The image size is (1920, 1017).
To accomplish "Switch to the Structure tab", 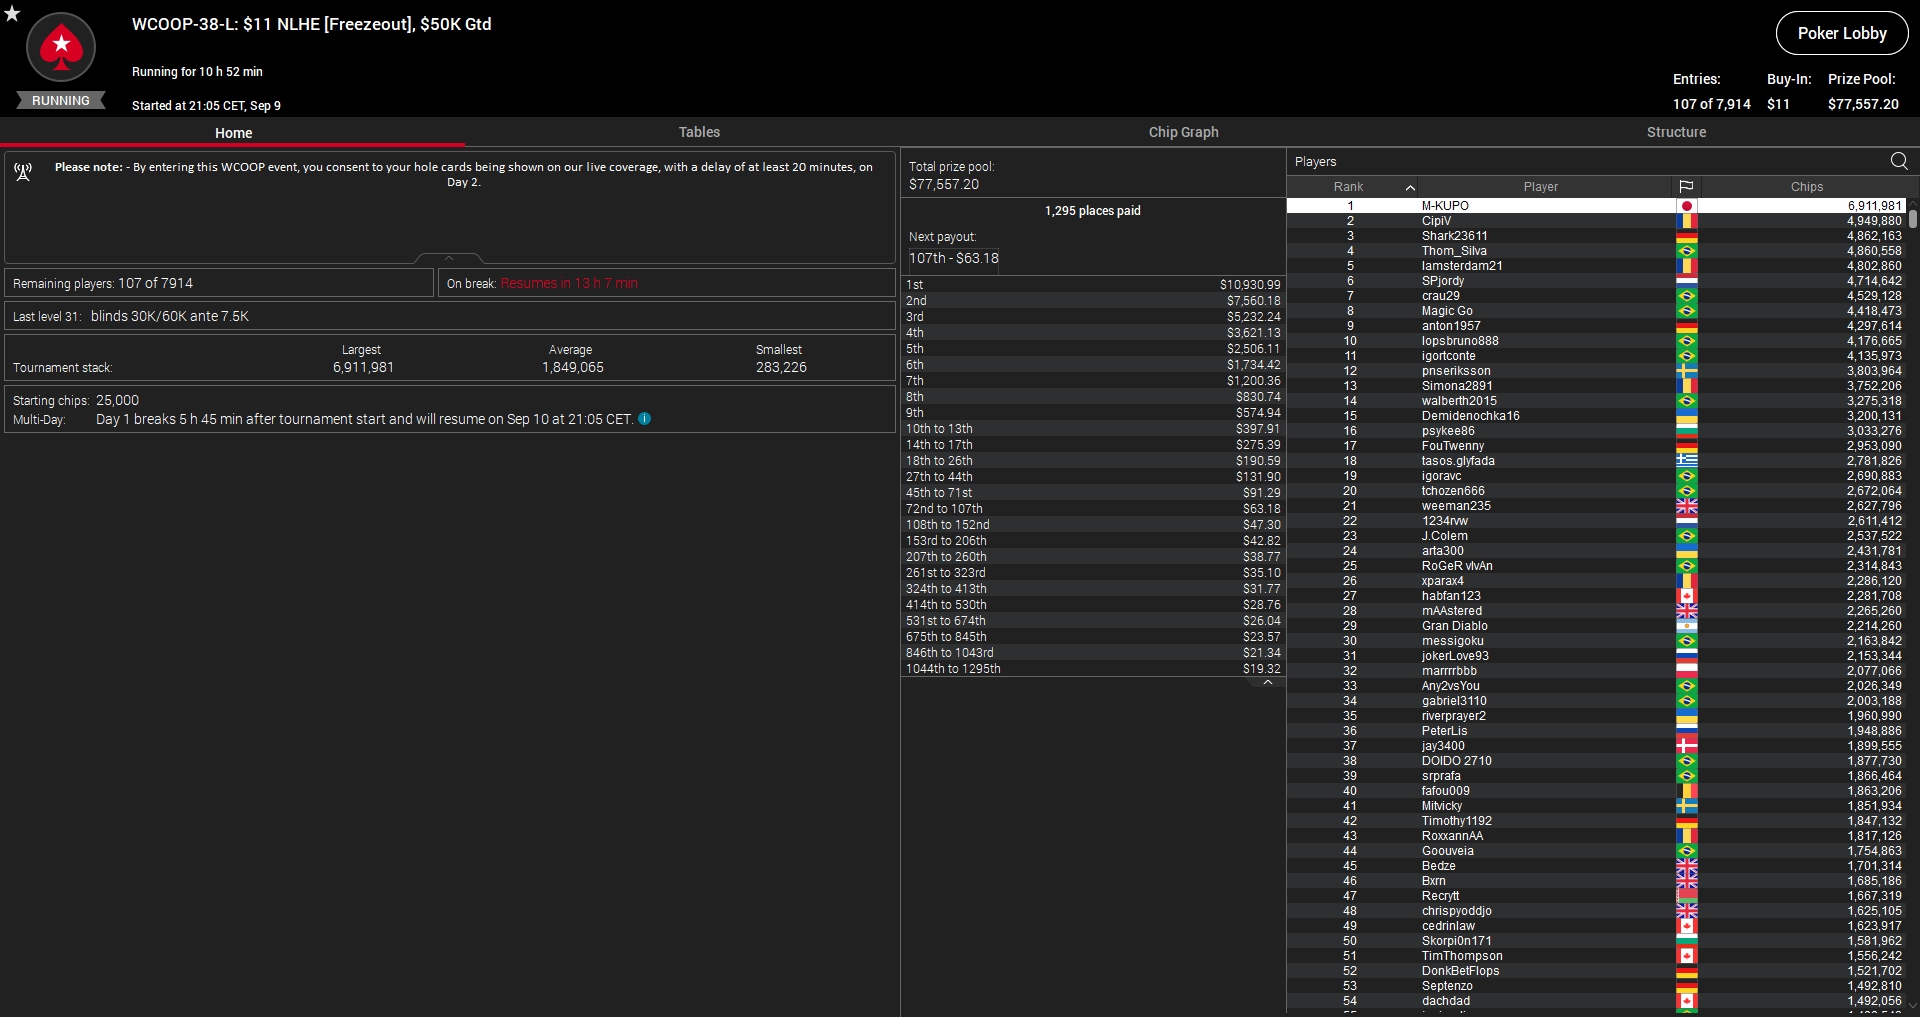I will pyautogui.click(x=1676, y=132).
